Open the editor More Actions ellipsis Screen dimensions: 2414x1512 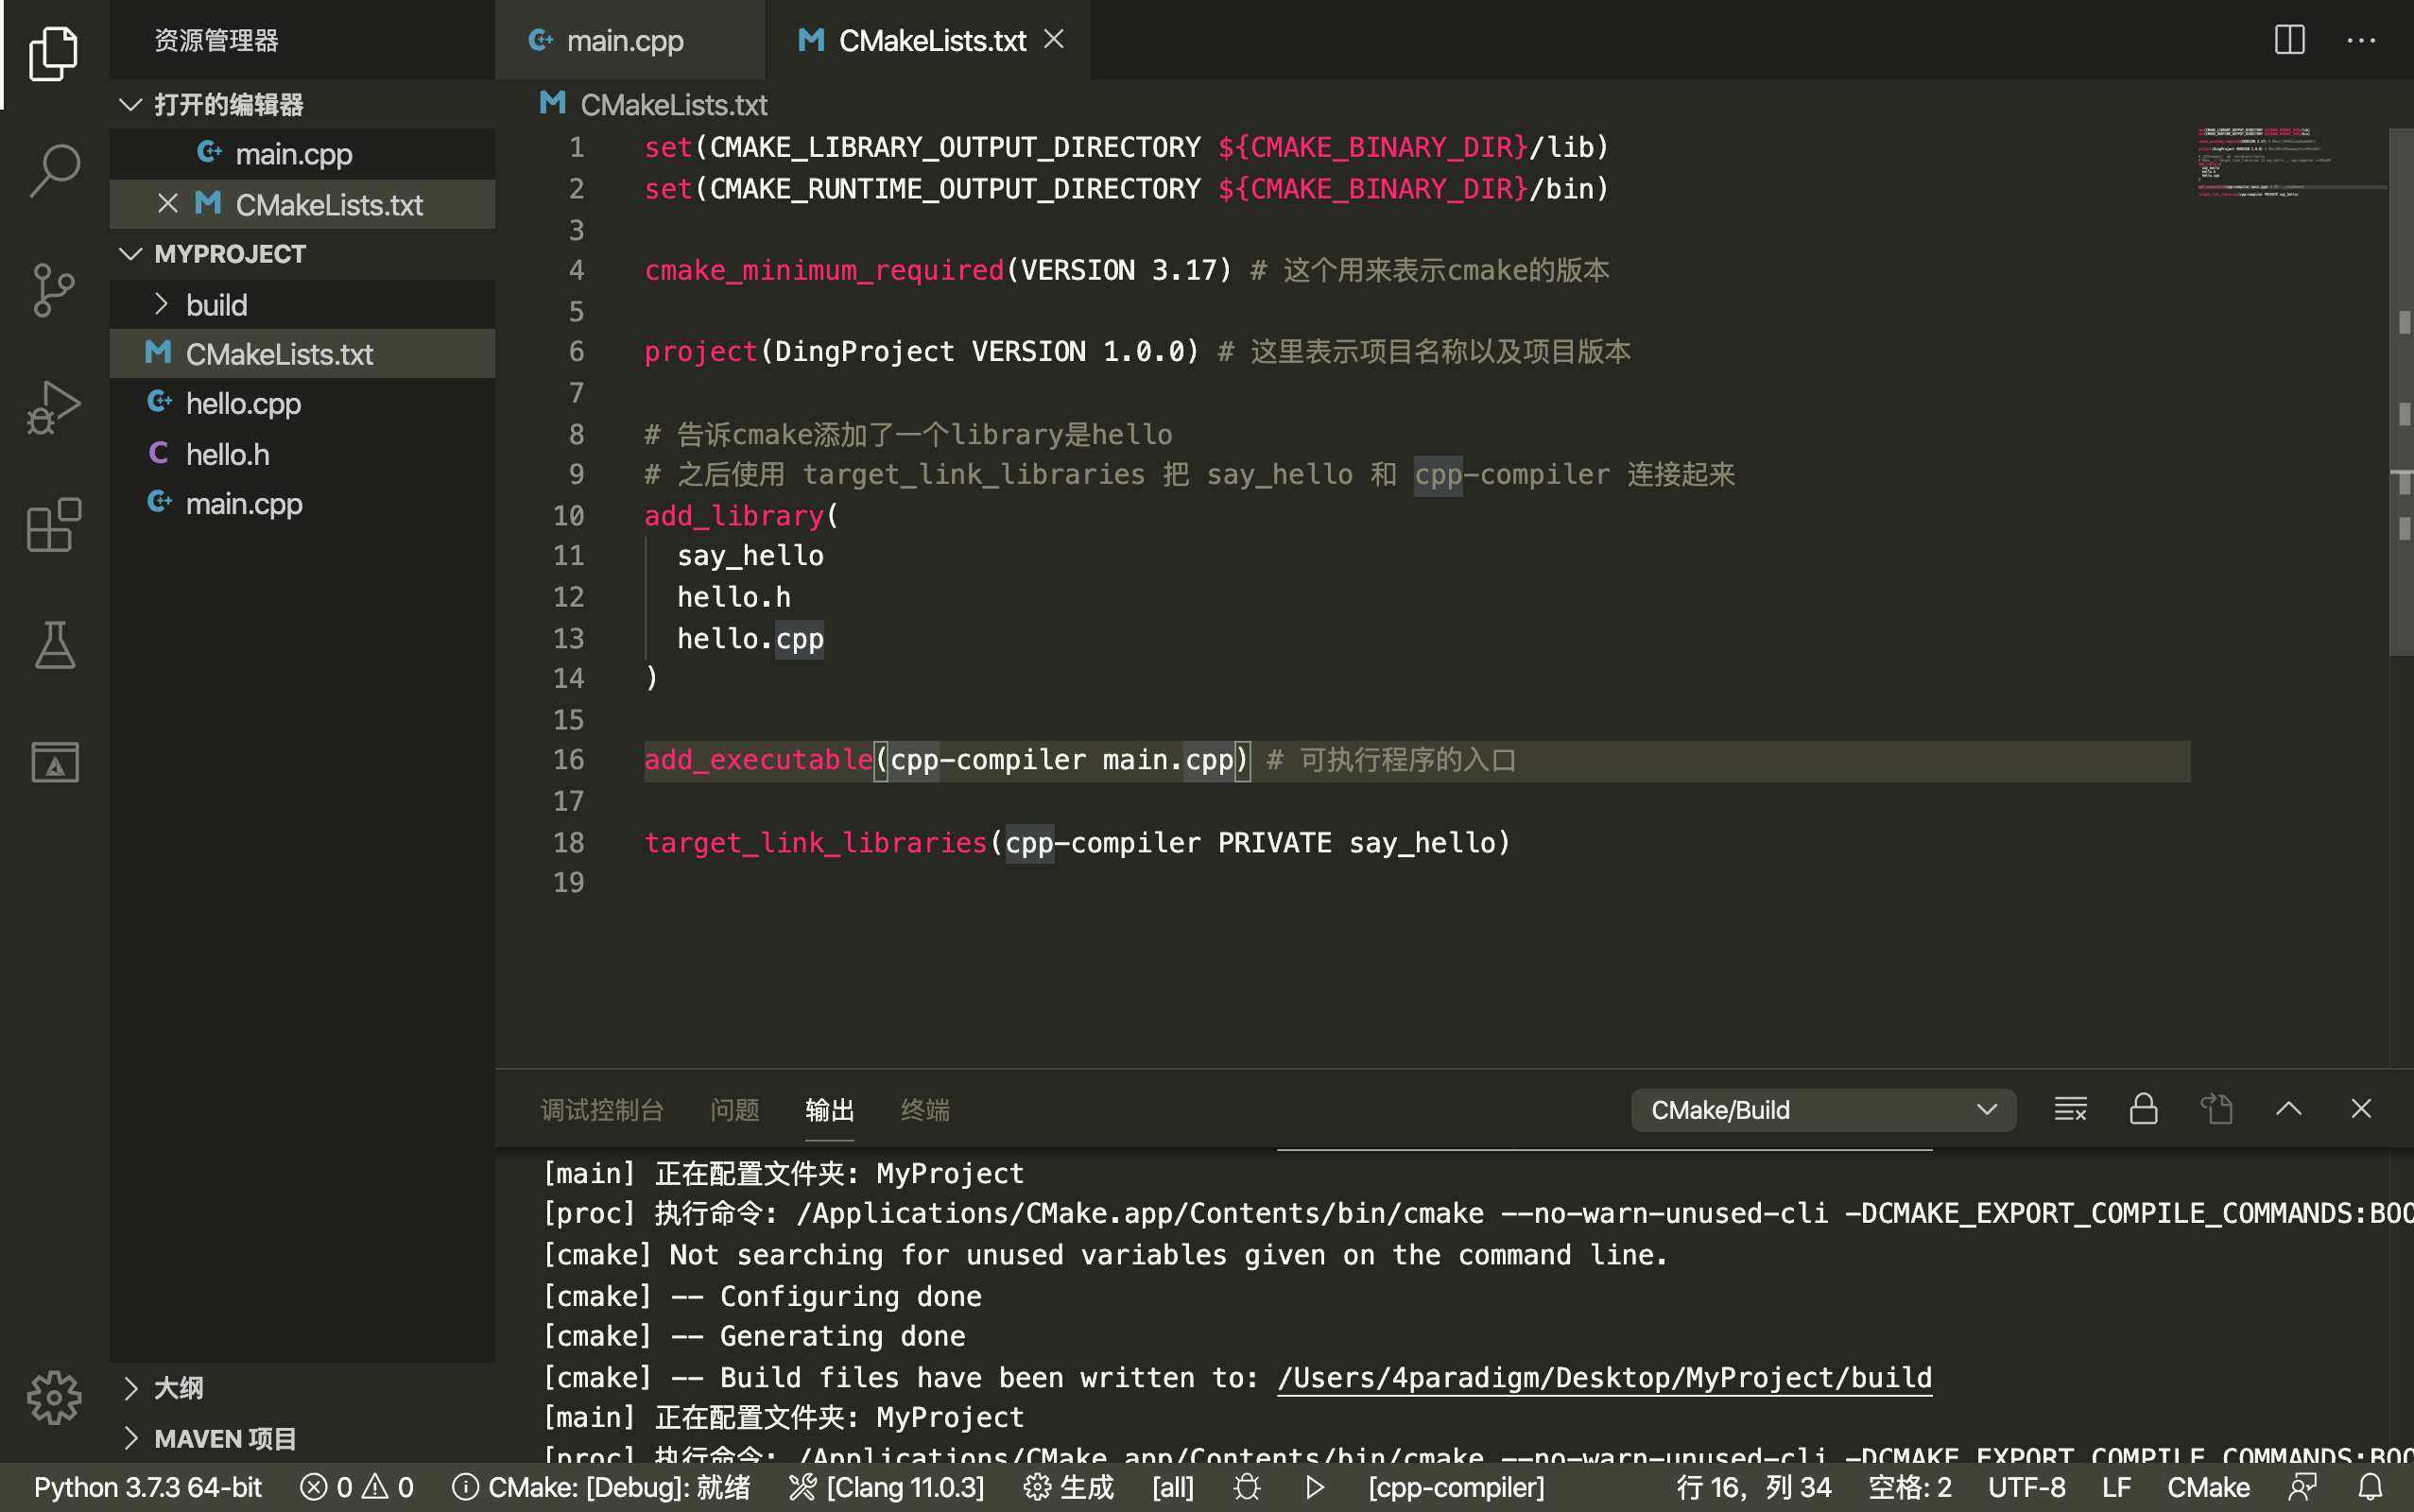tap(2361, 40)
